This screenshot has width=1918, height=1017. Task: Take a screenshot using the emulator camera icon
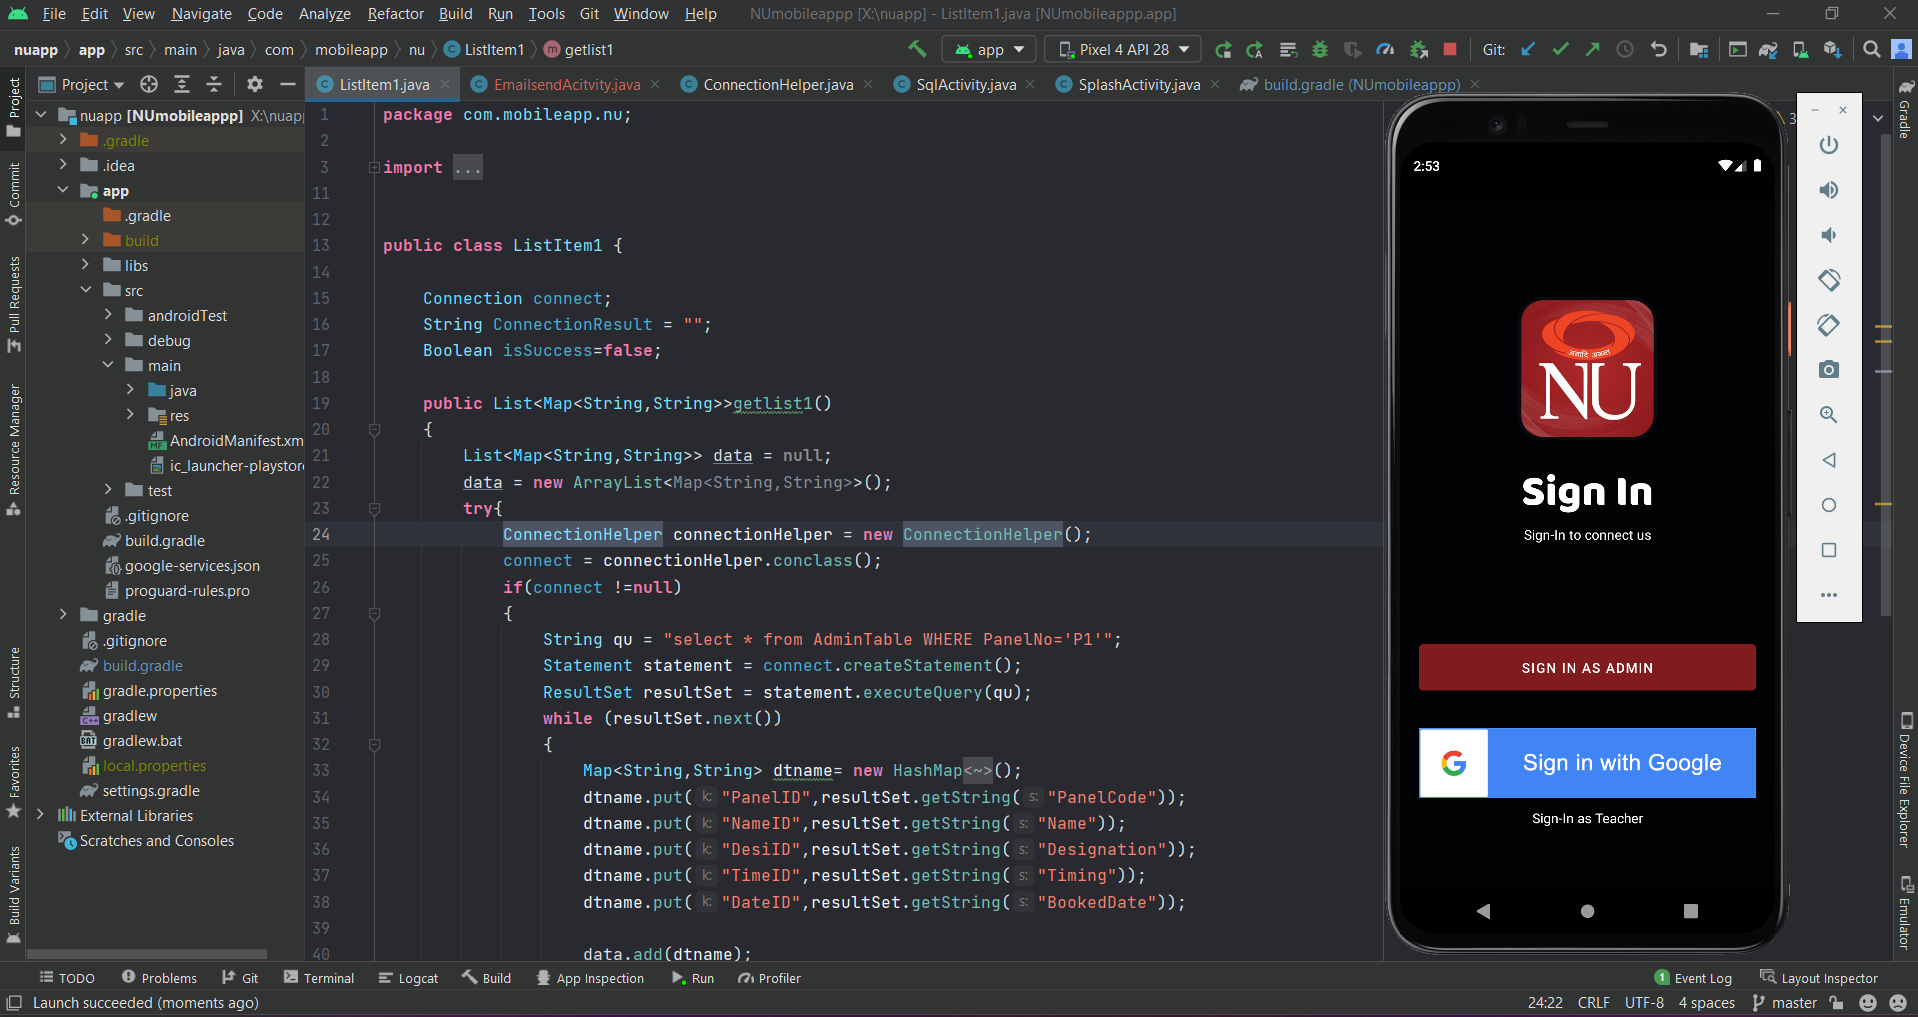1829,369
